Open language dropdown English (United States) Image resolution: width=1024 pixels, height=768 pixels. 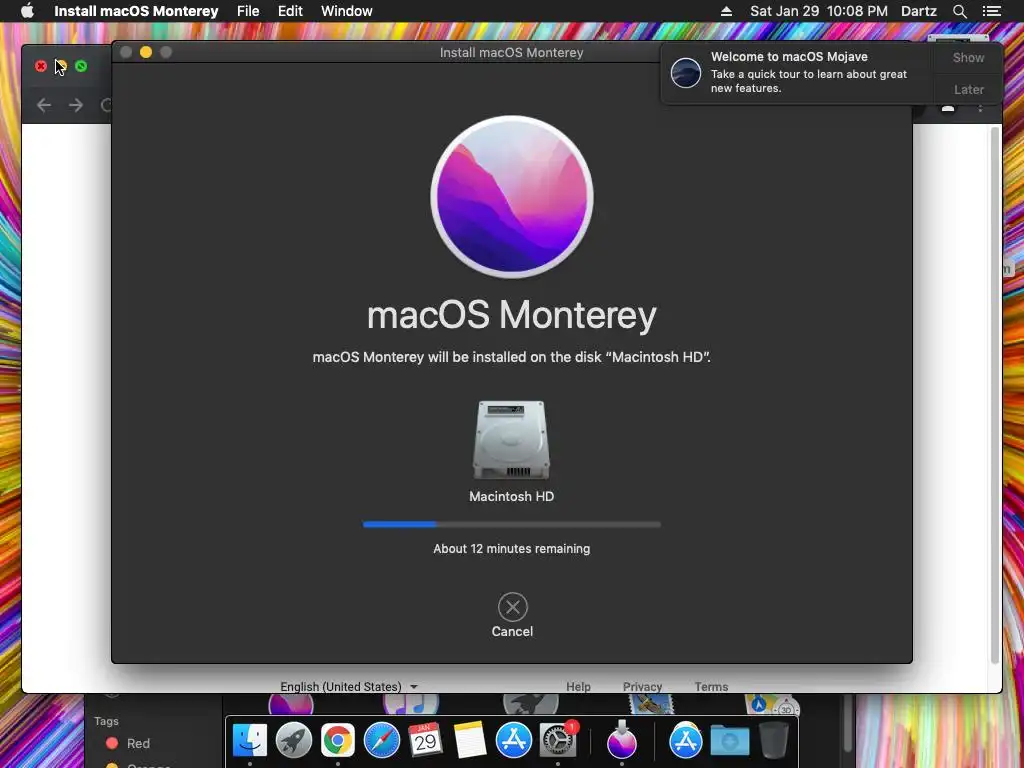tap(349, 686)
